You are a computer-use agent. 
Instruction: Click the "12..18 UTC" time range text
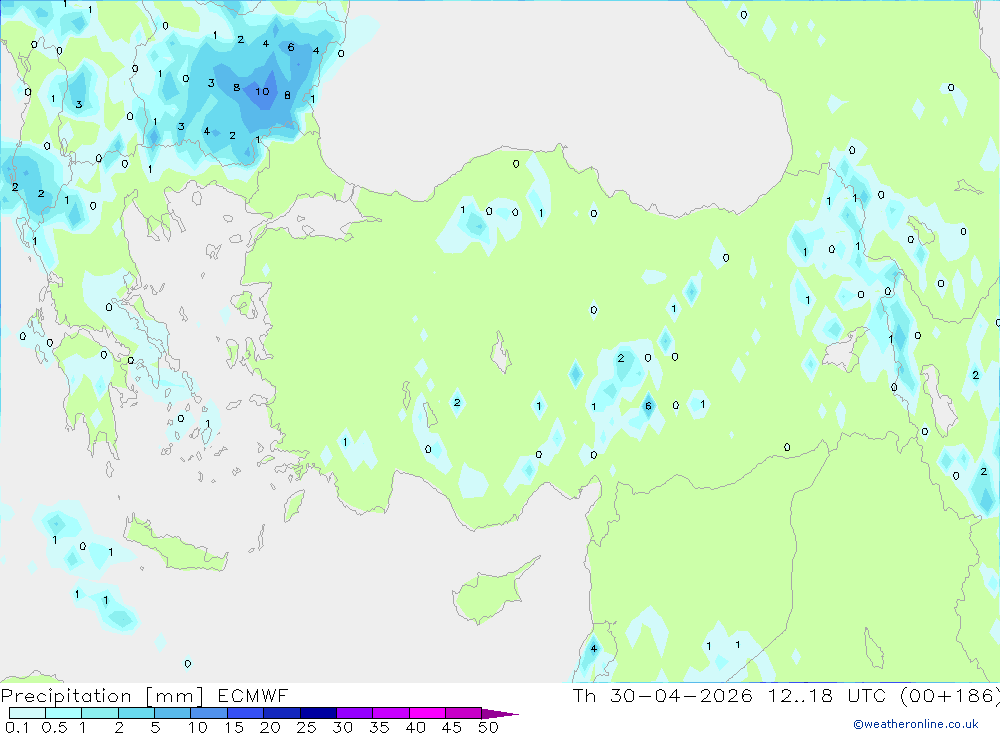[827, 695]
